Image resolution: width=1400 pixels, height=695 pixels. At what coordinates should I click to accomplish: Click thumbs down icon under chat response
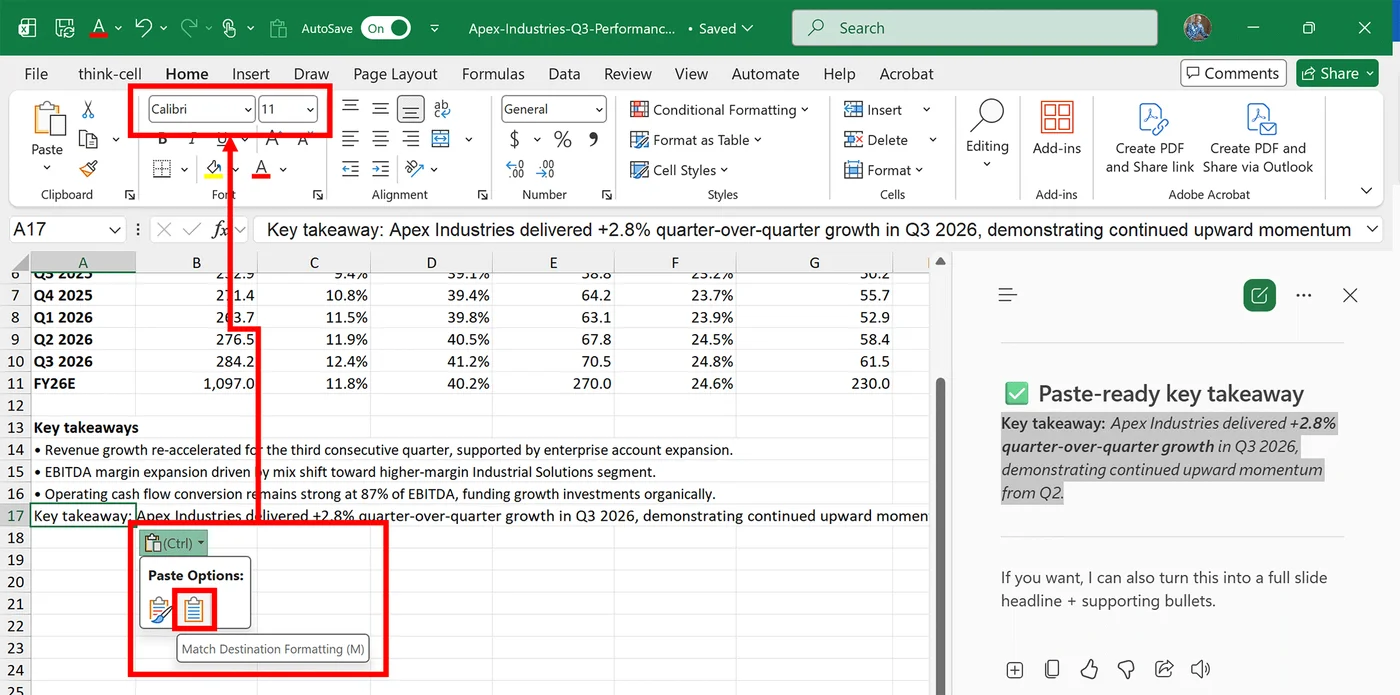(1126, 669)
